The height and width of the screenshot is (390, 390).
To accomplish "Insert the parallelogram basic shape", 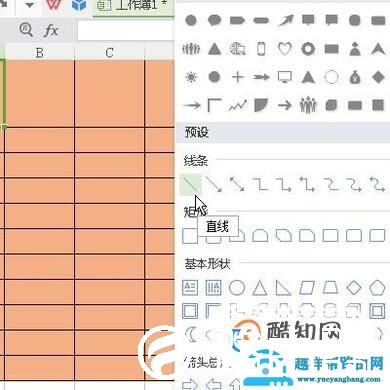I will [x=307, y=288].
